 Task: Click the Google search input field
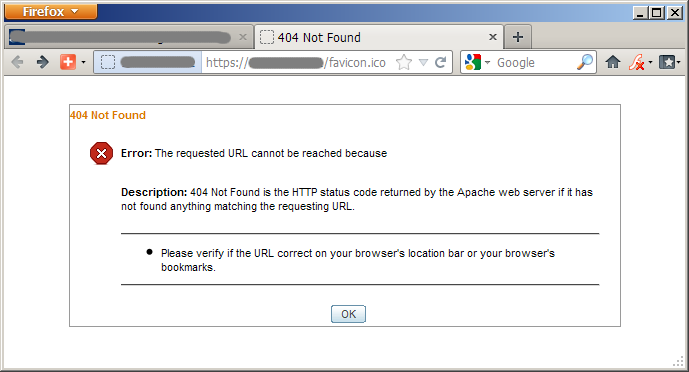click(535, 62)
